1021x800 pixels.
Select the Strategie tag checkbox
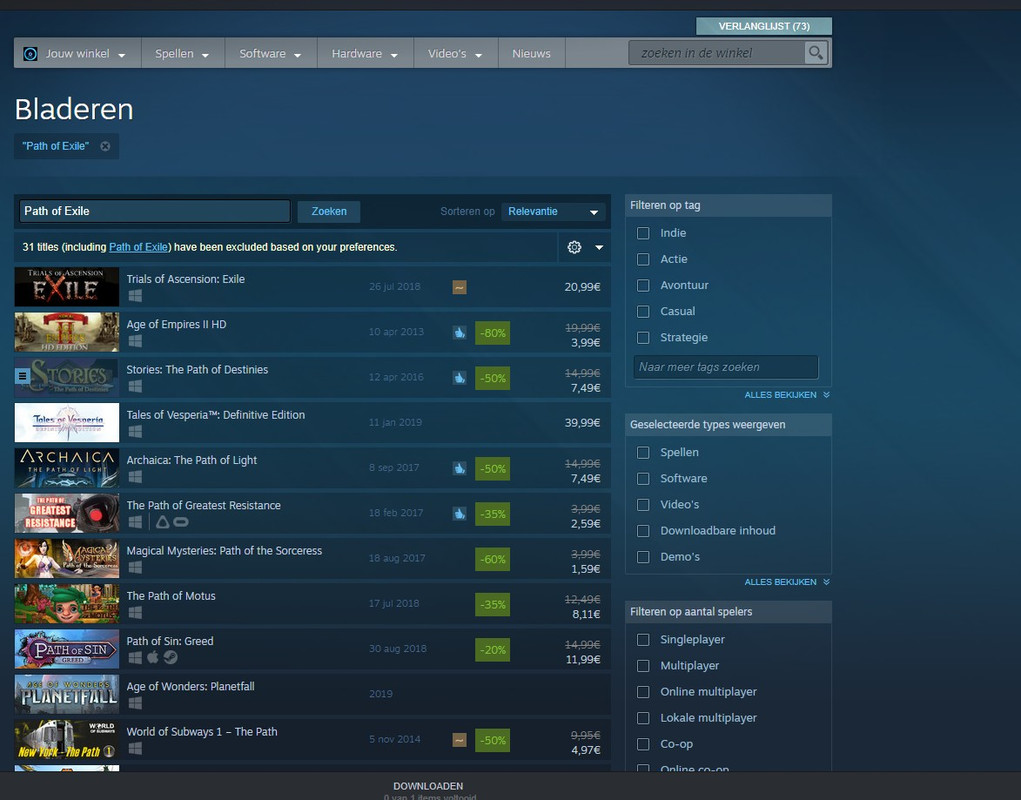point(643,337)
